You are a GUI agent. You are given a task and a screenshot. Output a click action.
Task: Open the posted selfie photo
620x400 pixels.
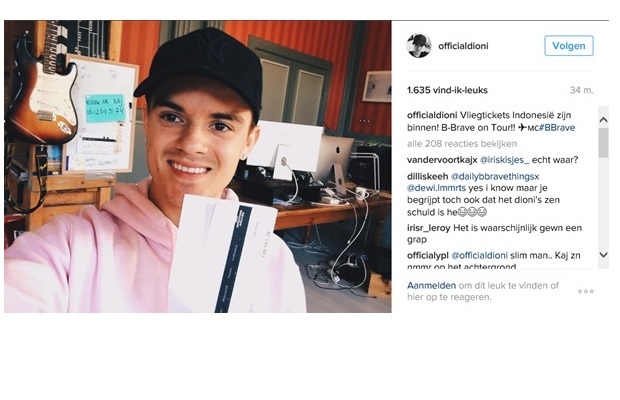tap(198, 166)
